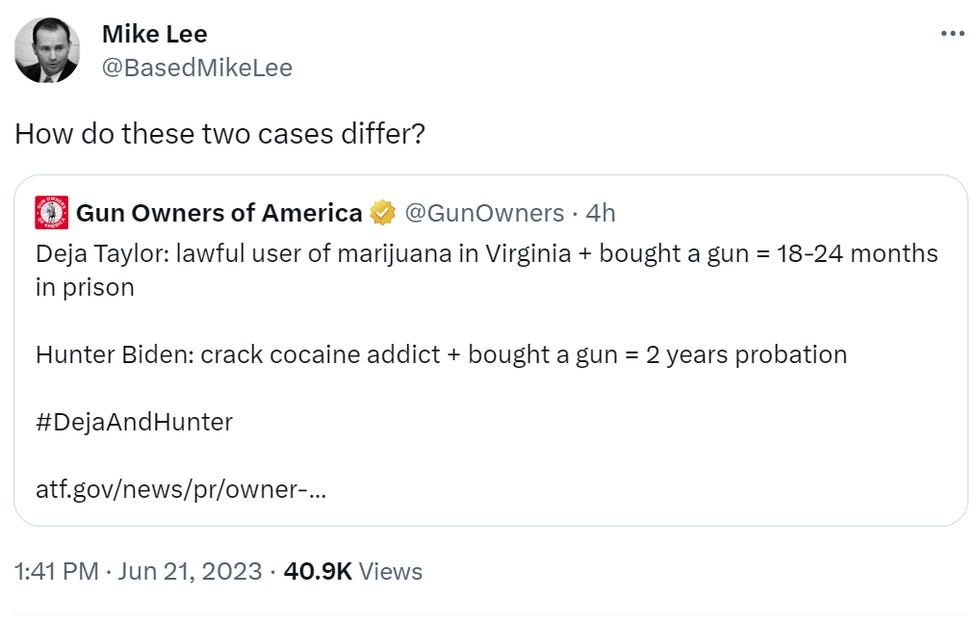Screen dimensions: 980x627
Task: Open the atf.gov news article link
Action: [180, 491]
